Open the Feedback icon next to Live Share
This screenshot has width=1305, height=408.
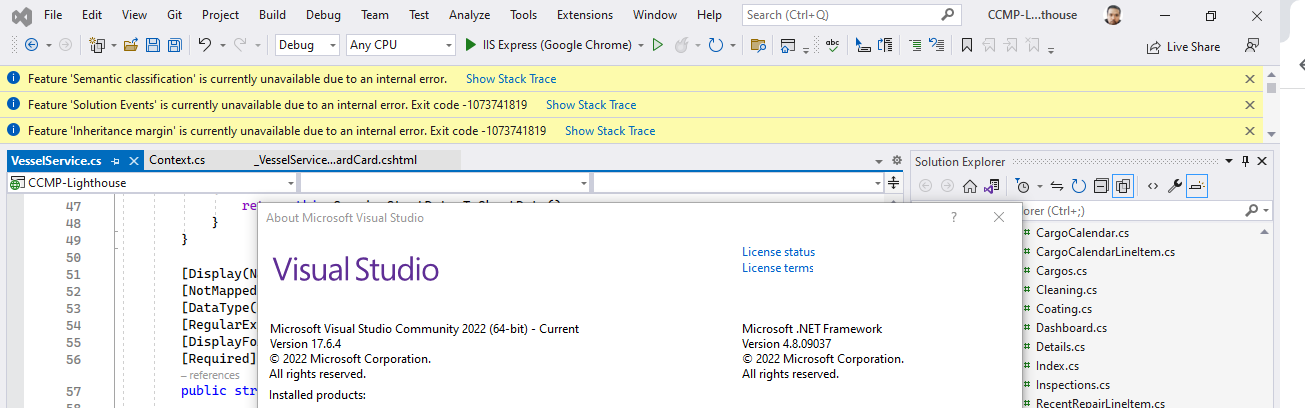click(1251, 46)
